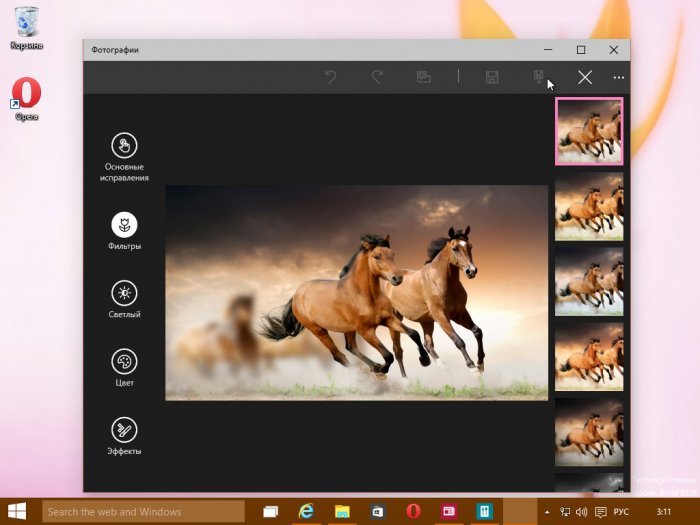This screenshot has width=700, height=525.
Task: Select the Filters (Фильтры) category
Action: point(124,225)
